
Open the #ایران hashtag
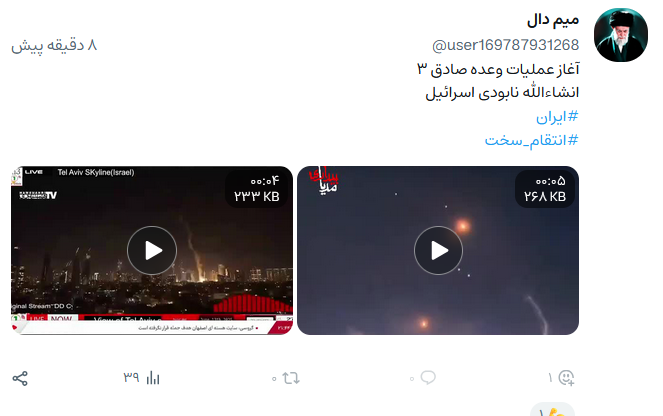[x=557, y=117]
